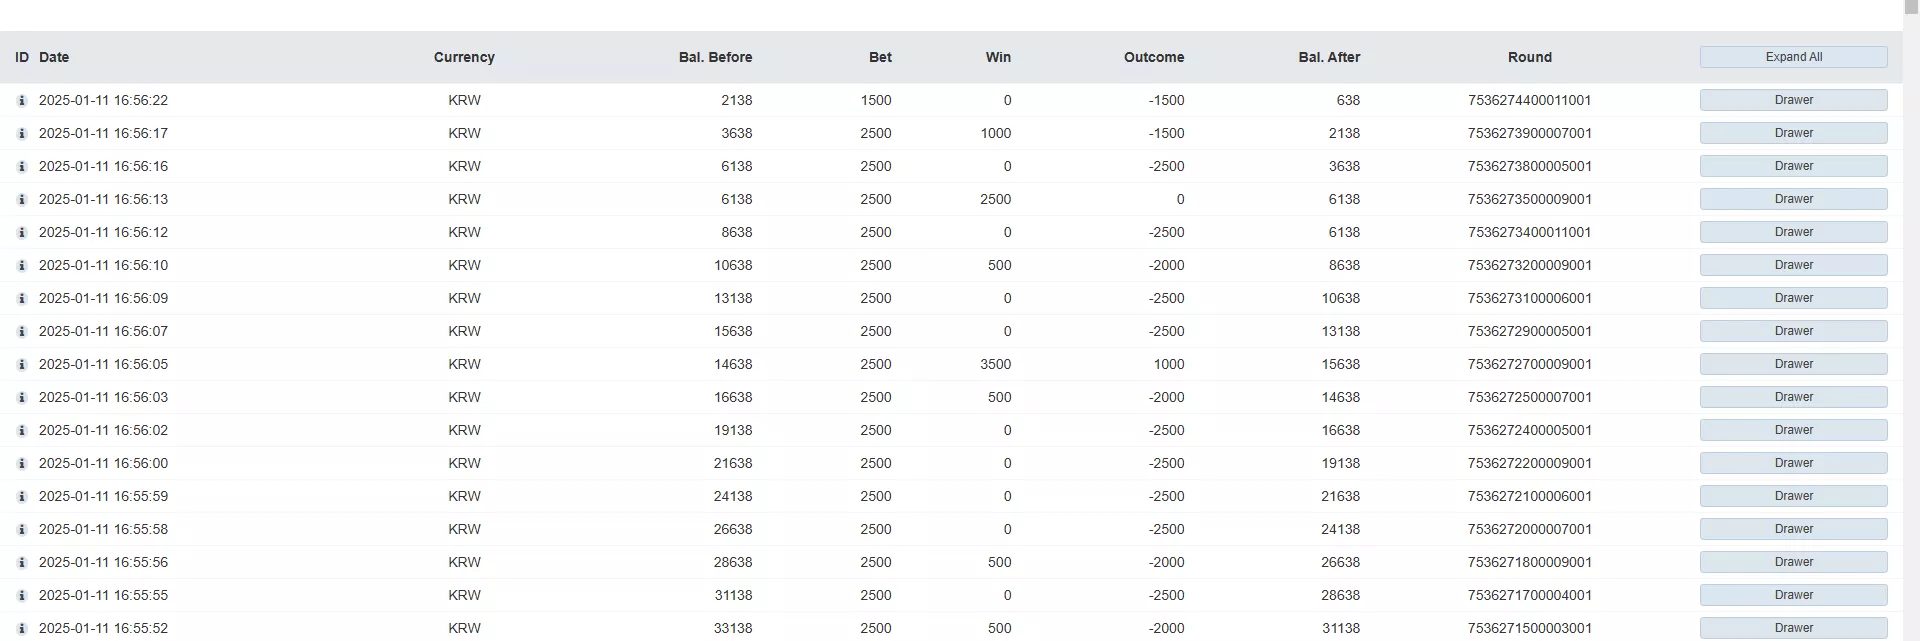
Task: Open Drawer for round 7536271700004001
Action: [x=1793, y=595]
